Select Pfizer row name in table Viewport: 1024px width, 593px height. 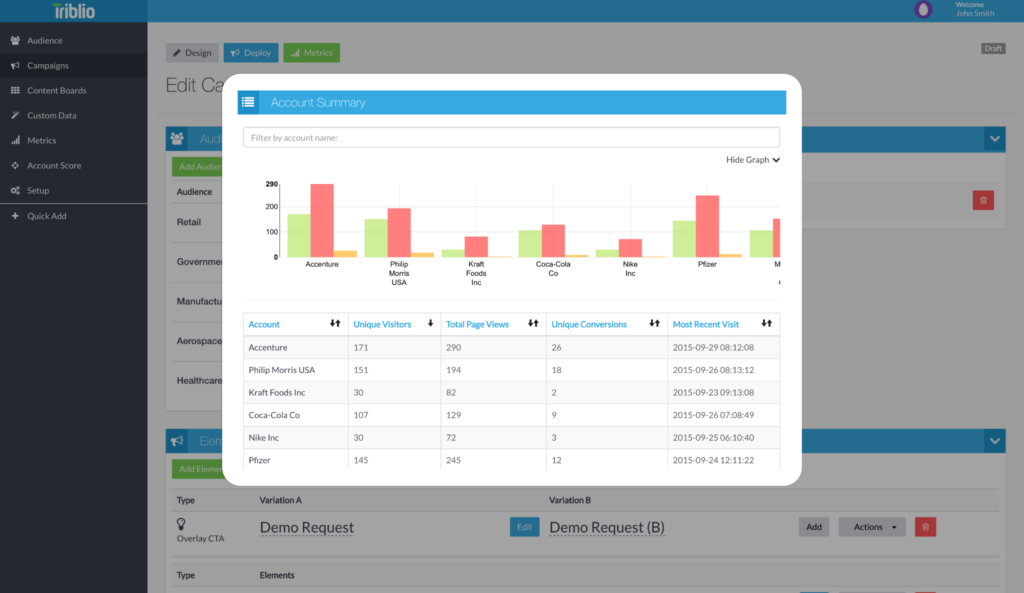point(259,460)
